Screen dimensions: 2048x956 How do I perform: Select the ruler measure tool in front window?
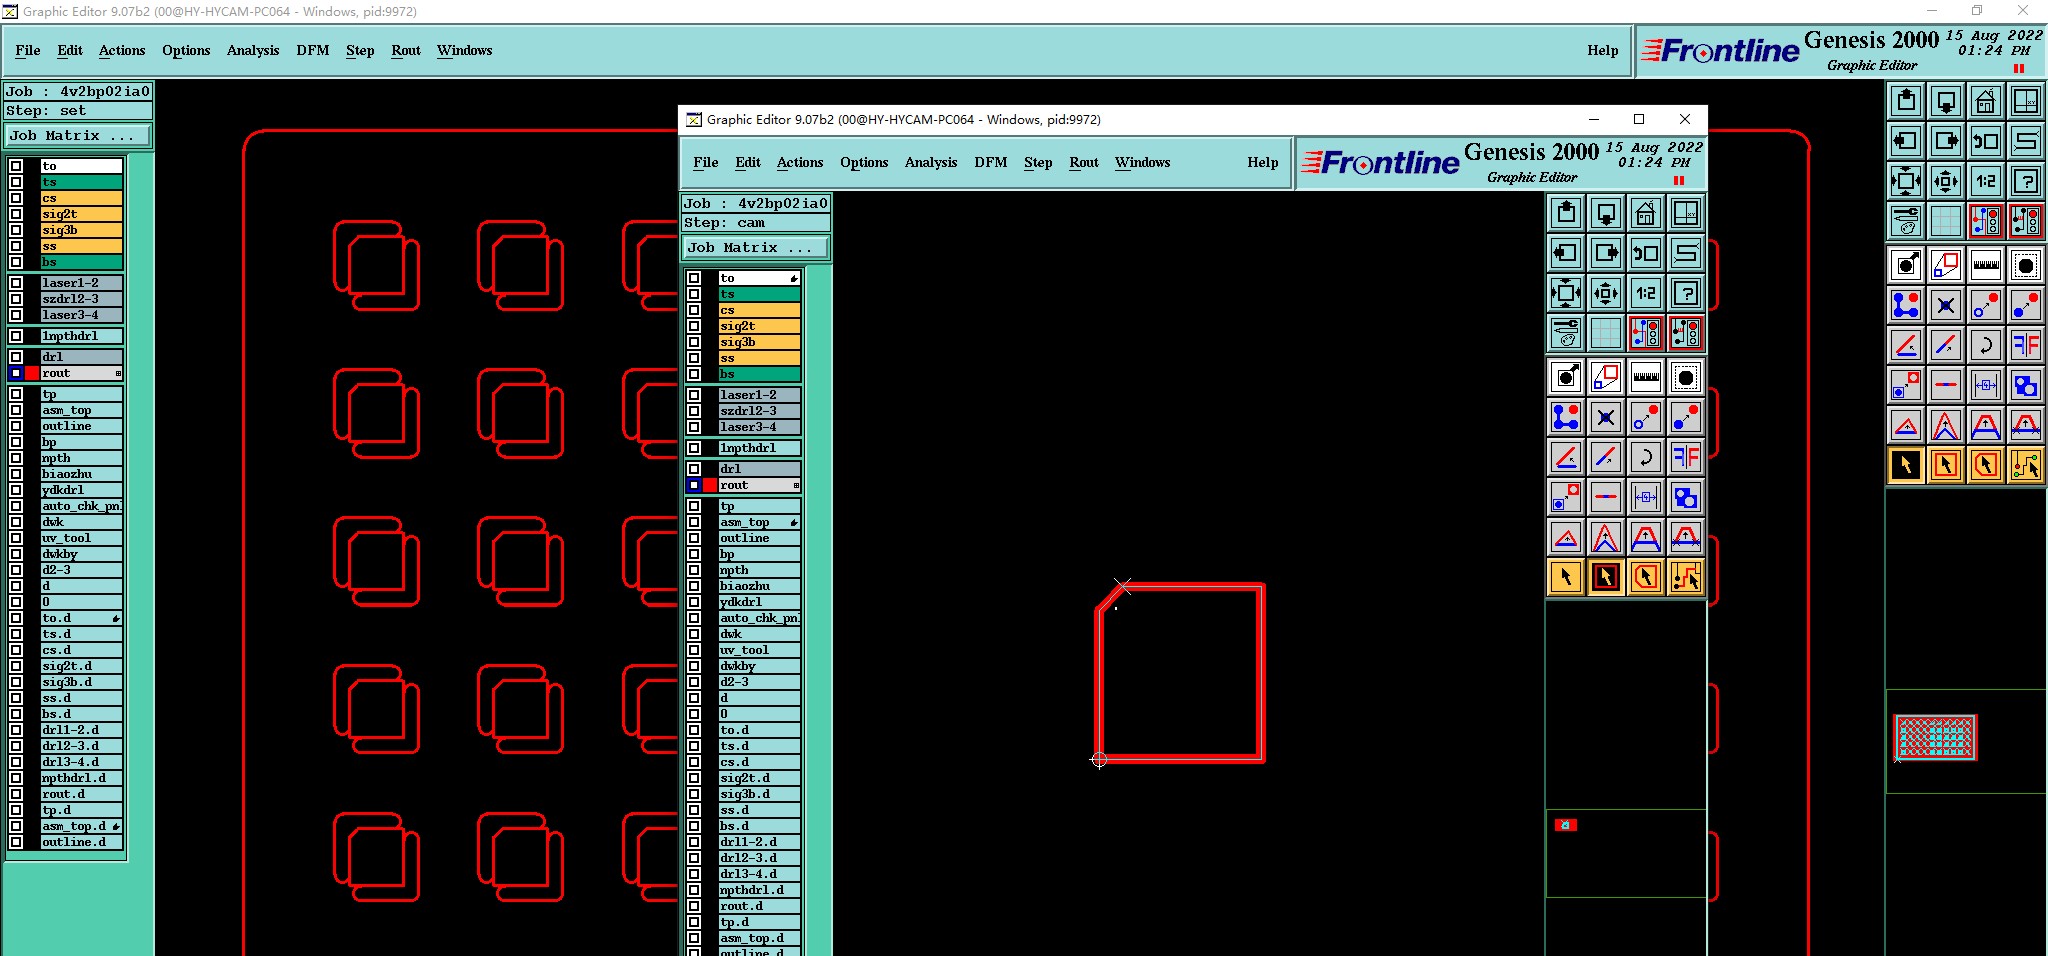[1646, 377]
